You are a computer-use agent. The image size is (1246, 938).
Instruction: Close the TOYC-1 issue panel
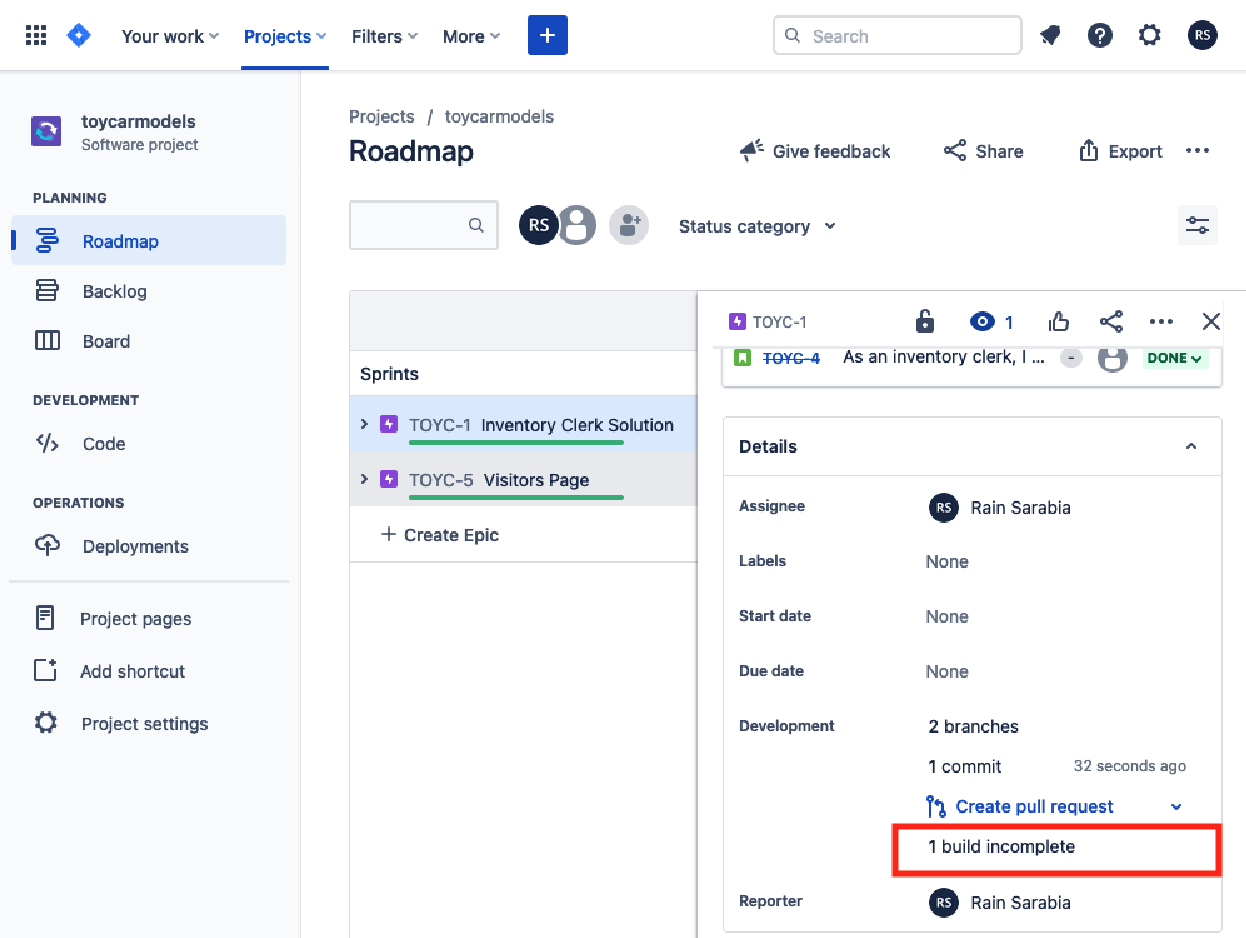(x=1211, y=321)
